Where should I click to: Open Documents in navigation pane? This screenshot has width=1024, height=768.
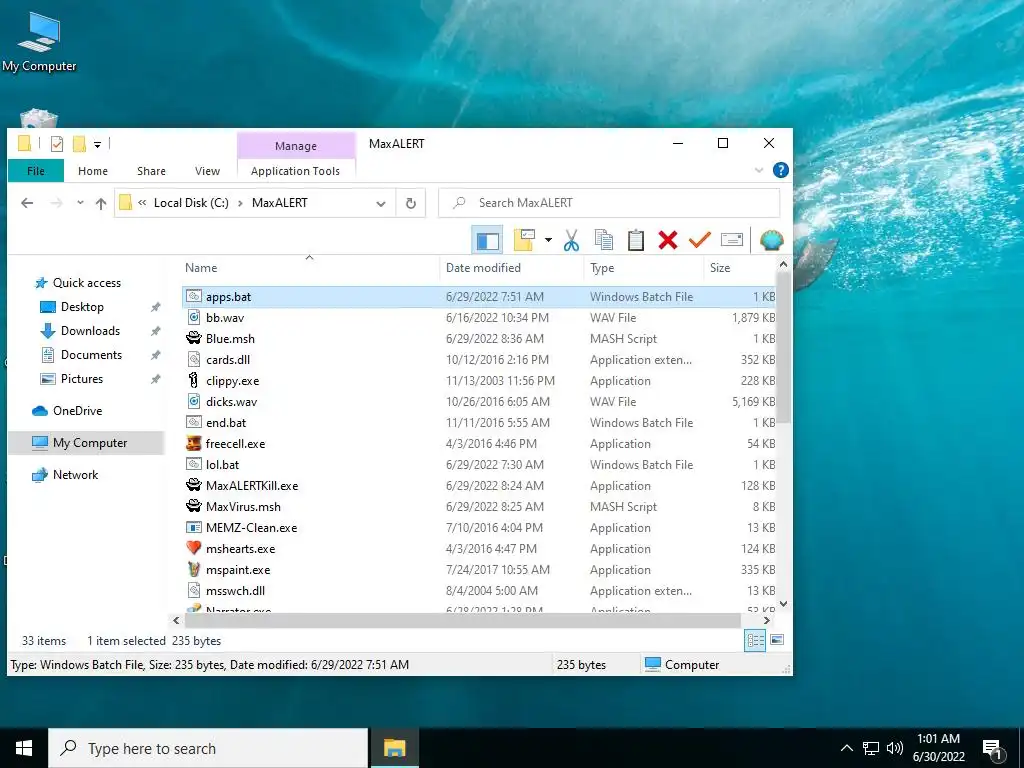91,355
